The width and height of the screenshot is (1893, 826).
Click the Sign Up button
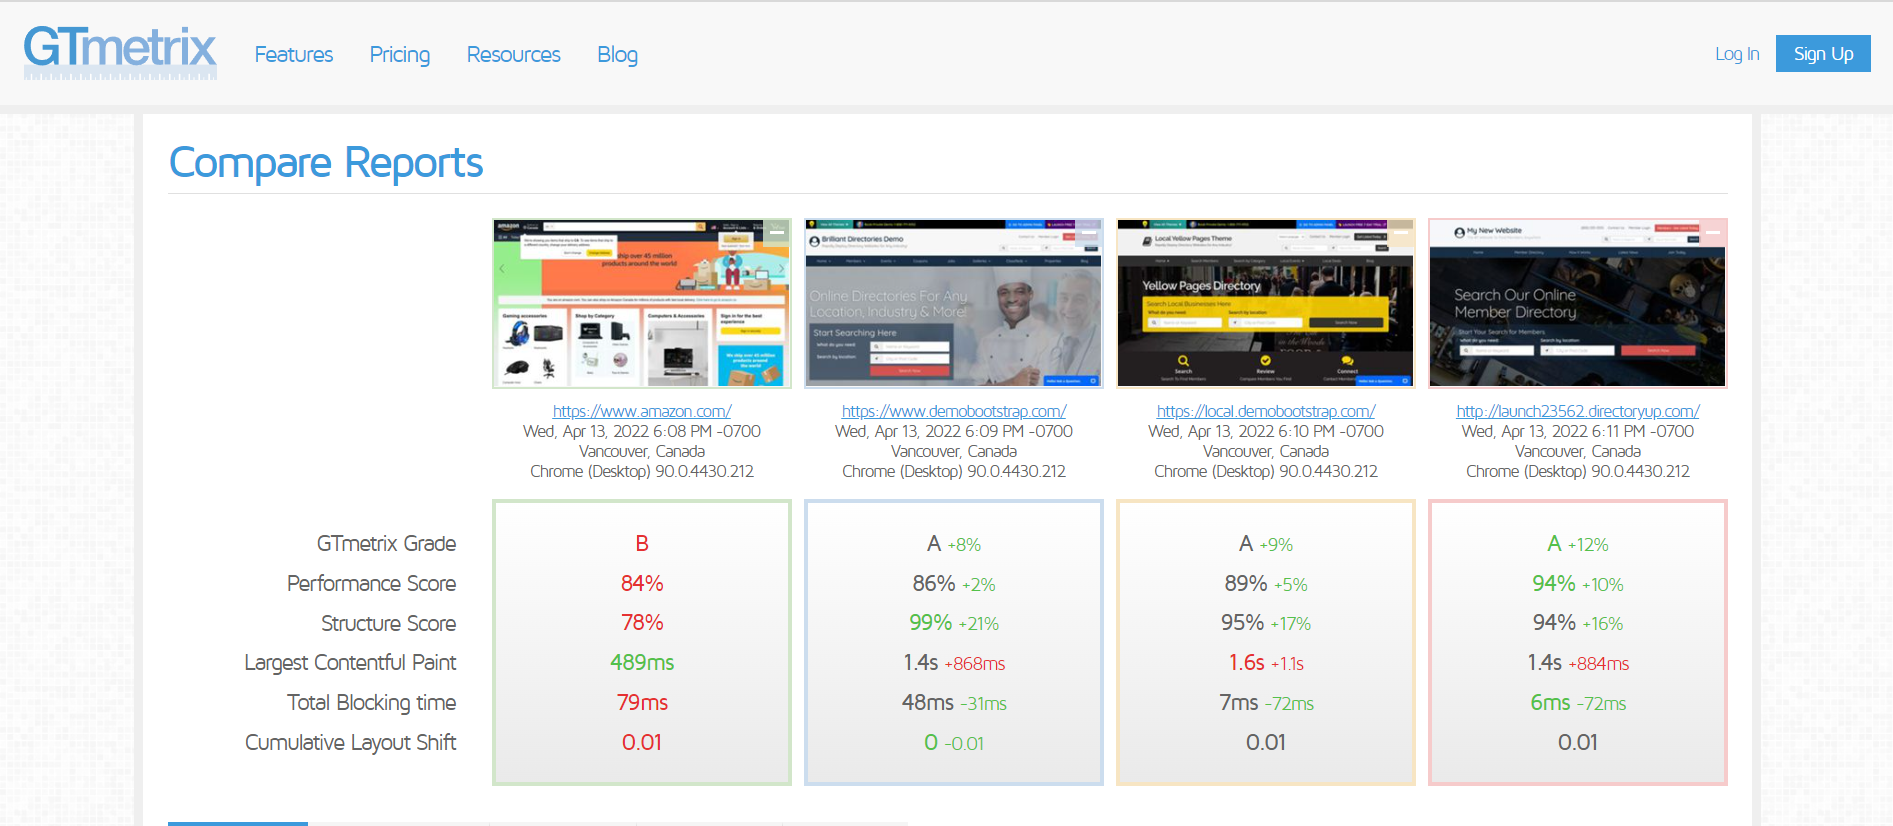click(x=1823, y=54)
